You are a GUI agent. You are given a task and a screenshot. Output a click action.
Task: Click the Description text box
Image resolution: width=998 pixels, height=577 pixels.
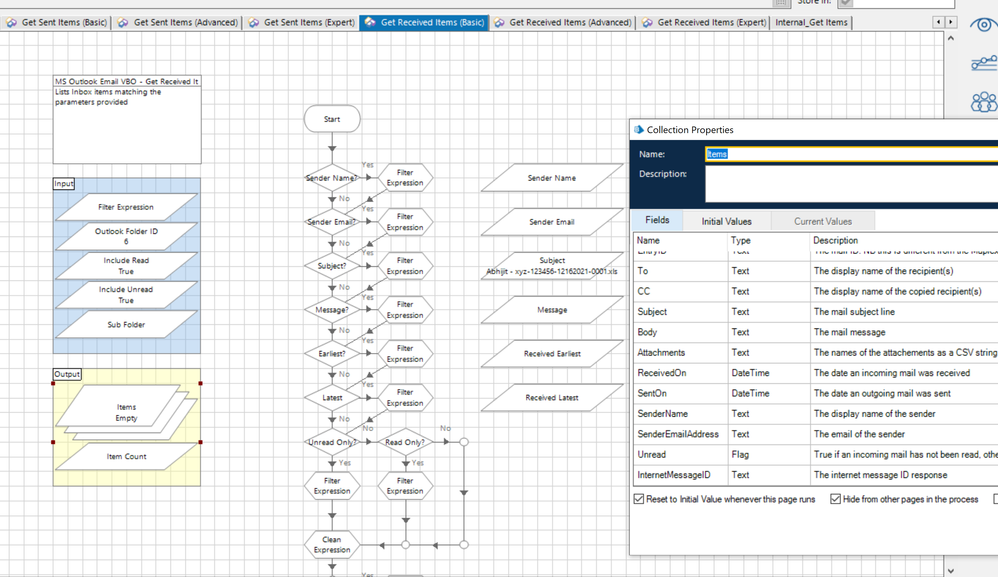(850, 184)
